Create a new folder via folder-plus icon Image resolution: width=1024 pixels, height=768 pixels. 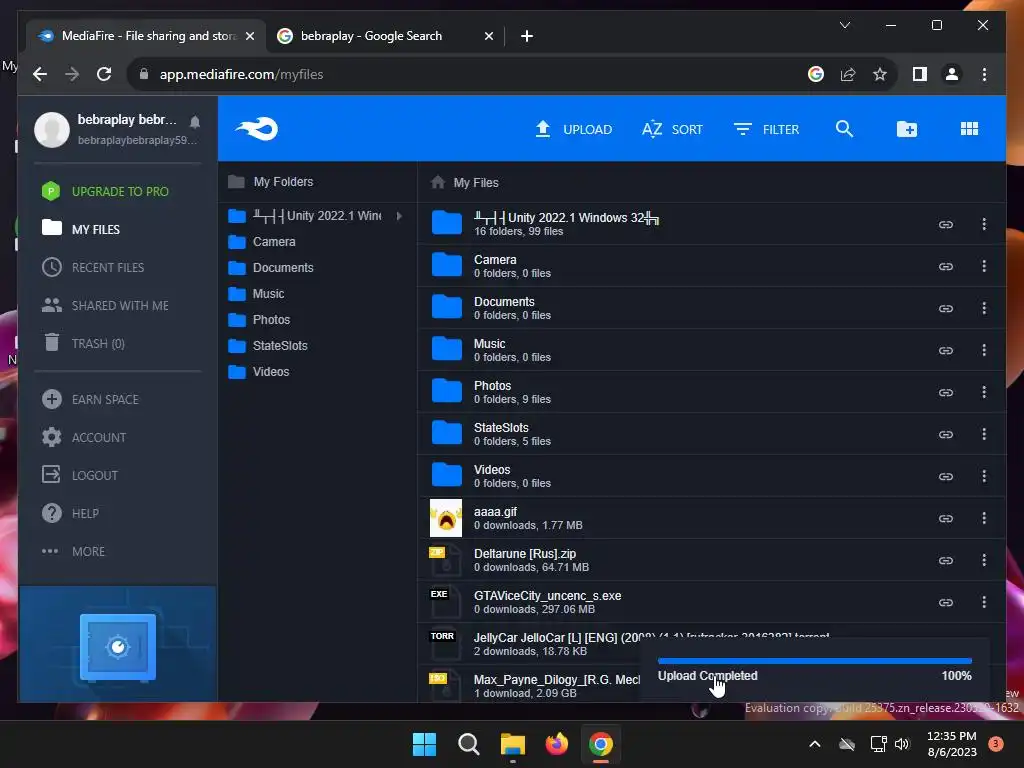click(906, 129)
